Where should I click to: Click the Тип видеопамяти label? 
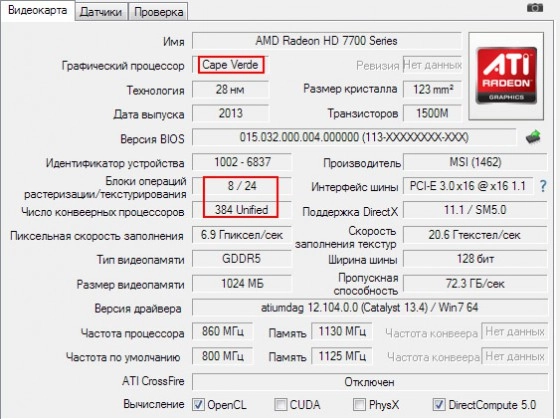[141, 260]
